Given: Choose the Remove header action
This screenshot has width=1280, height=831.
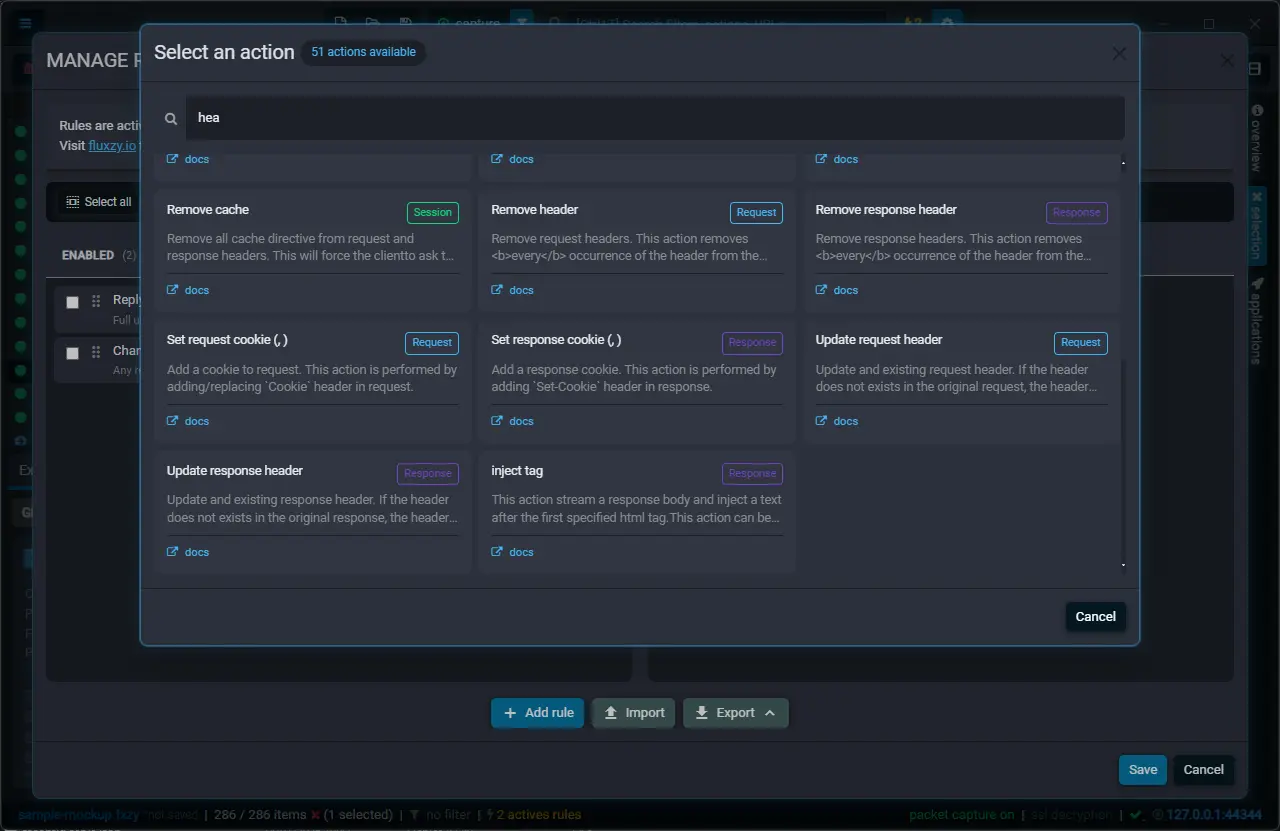Looking at the screenshot, I should 637,250.
